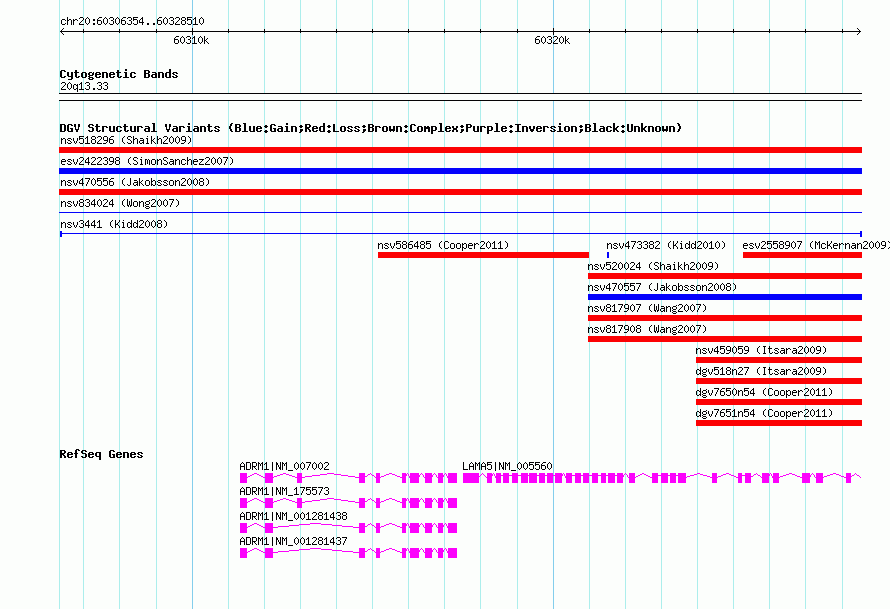Click the dgv7651n54 (Cooper2011) label

(765, 413)
